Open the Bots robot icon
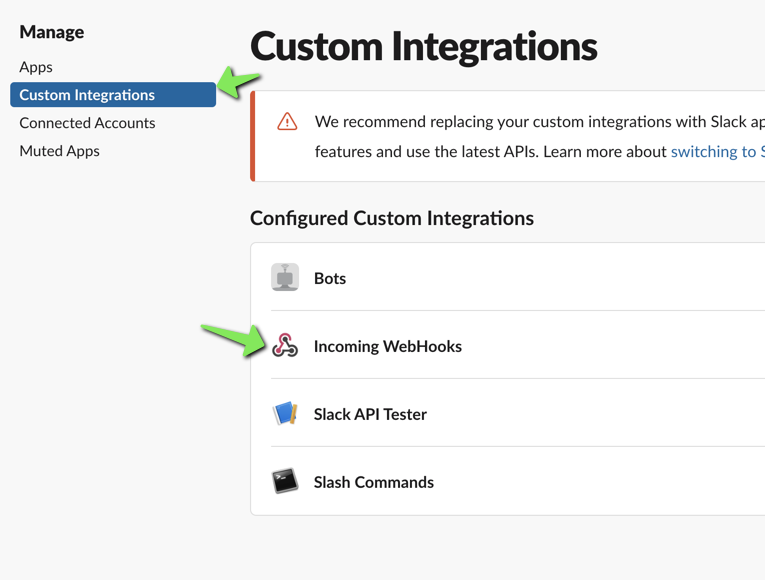Image resolution: width=765 pixels, height=580 pixels. point(285,278)
